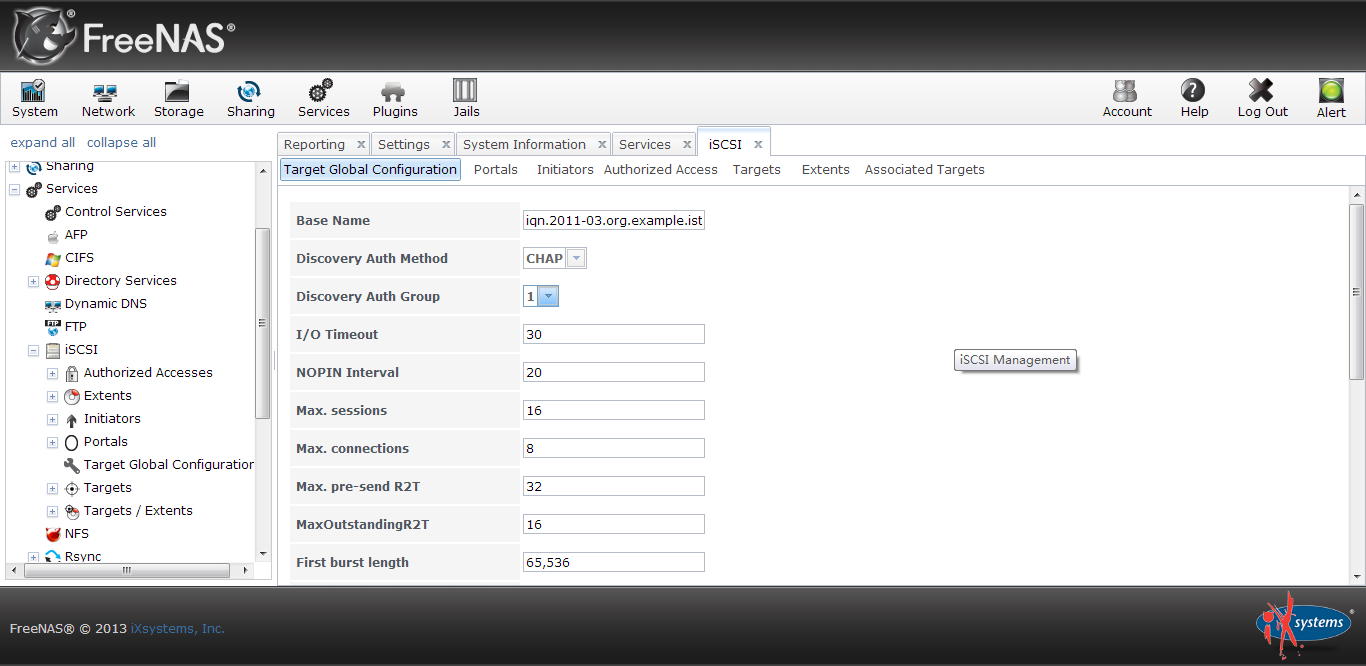Click the Portals circle icon in tree

point(72,442)
